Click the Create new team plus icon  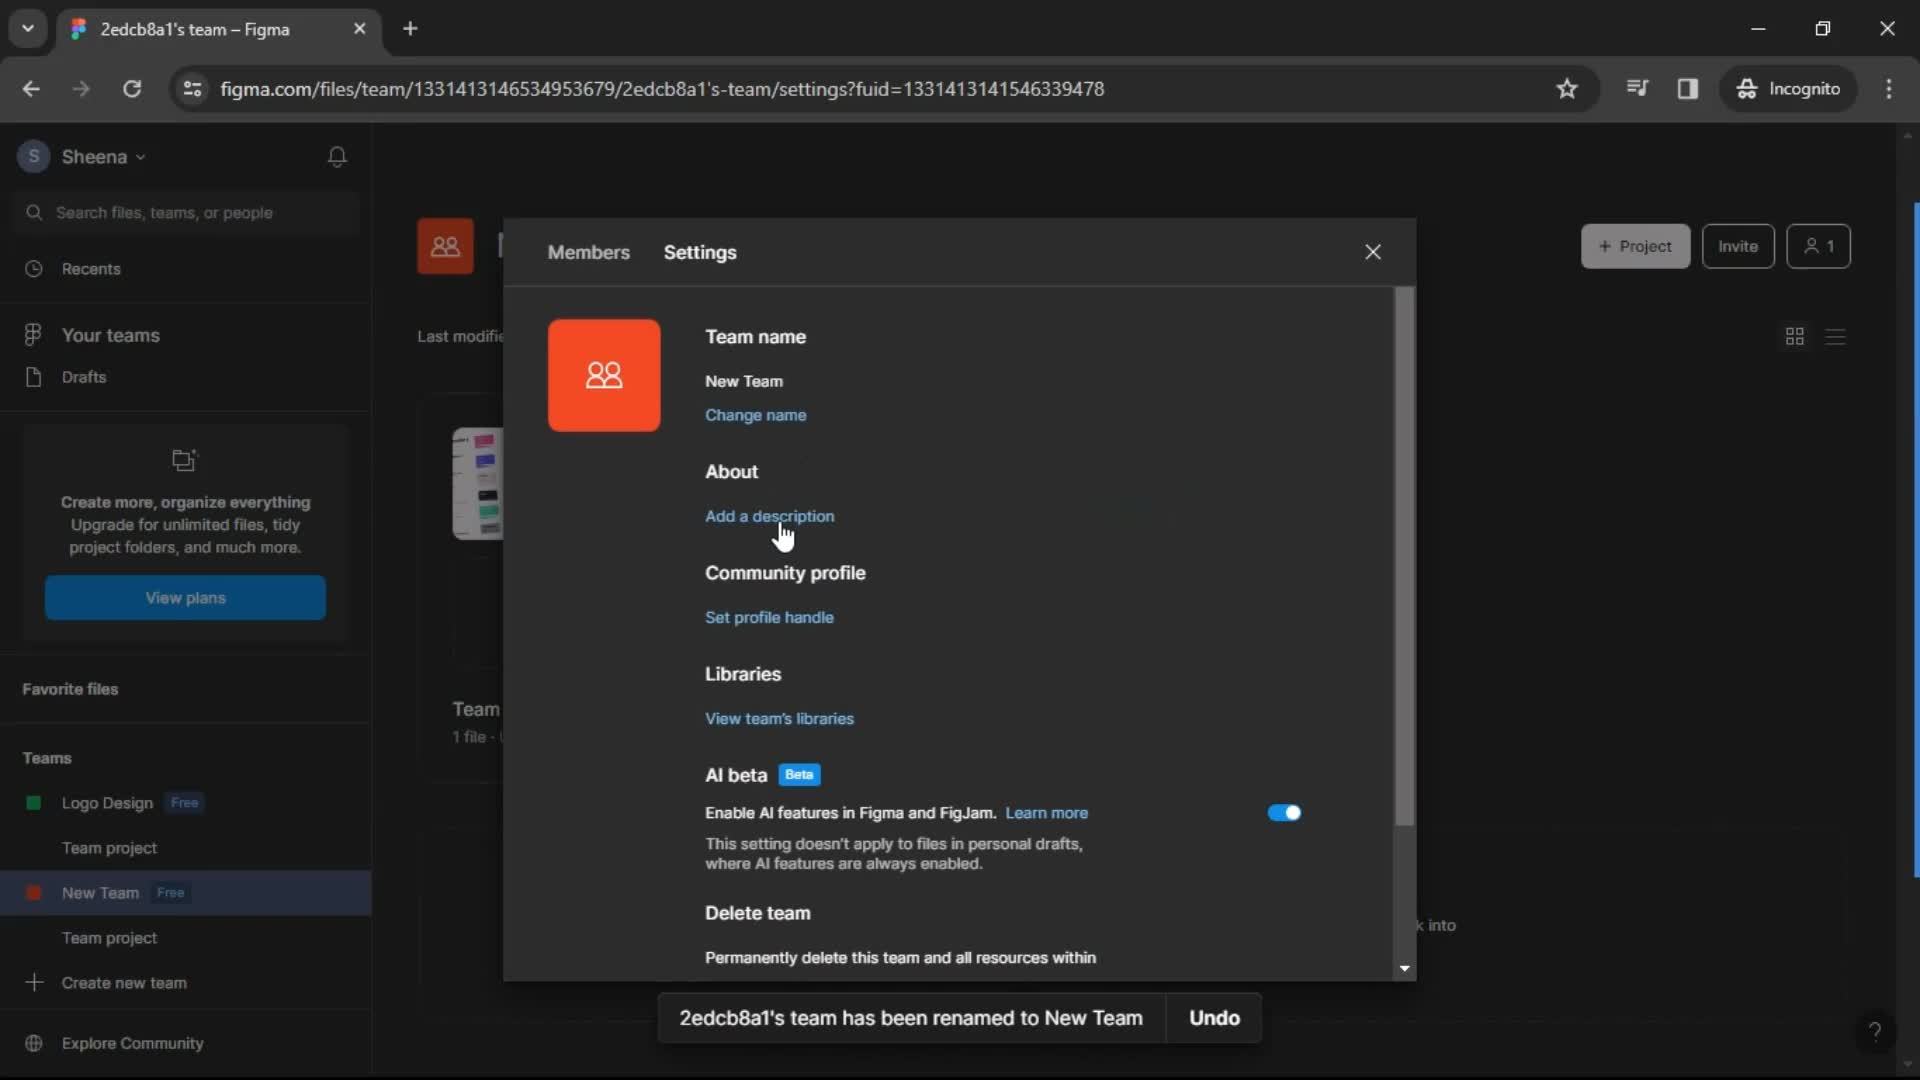tap(34, 983)
